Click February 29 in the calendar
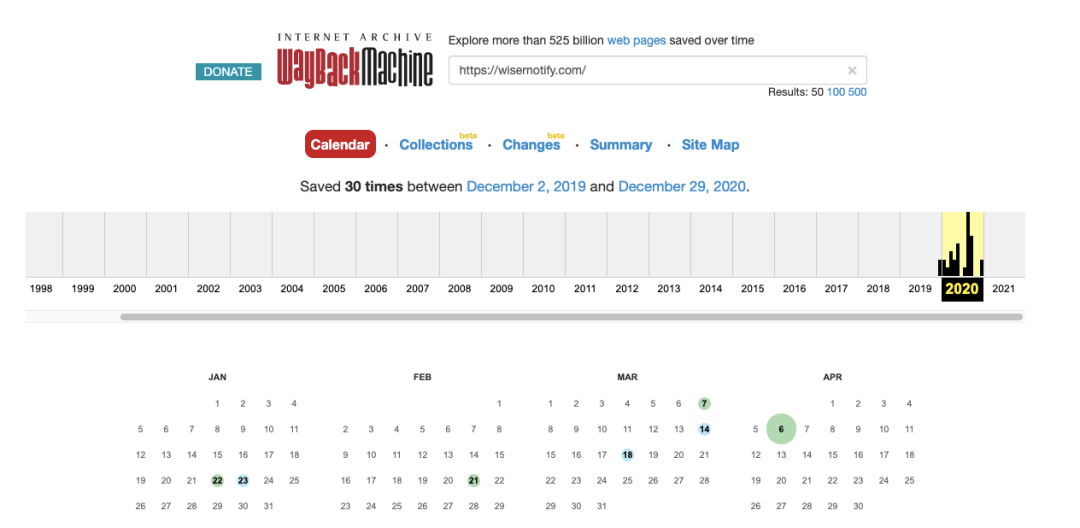 [499, 506]
